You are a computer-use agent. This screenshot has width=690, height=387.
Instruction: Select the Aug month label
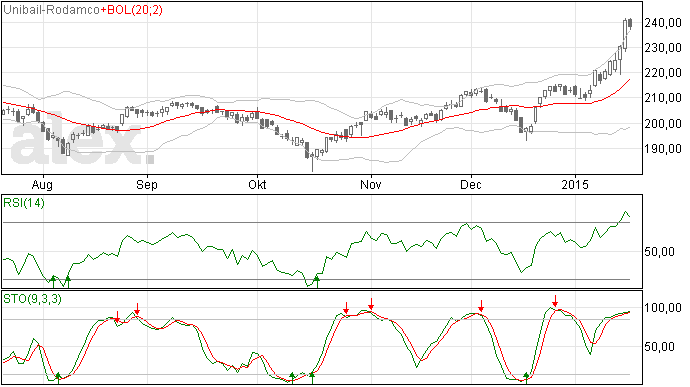(x=42, y=184)
